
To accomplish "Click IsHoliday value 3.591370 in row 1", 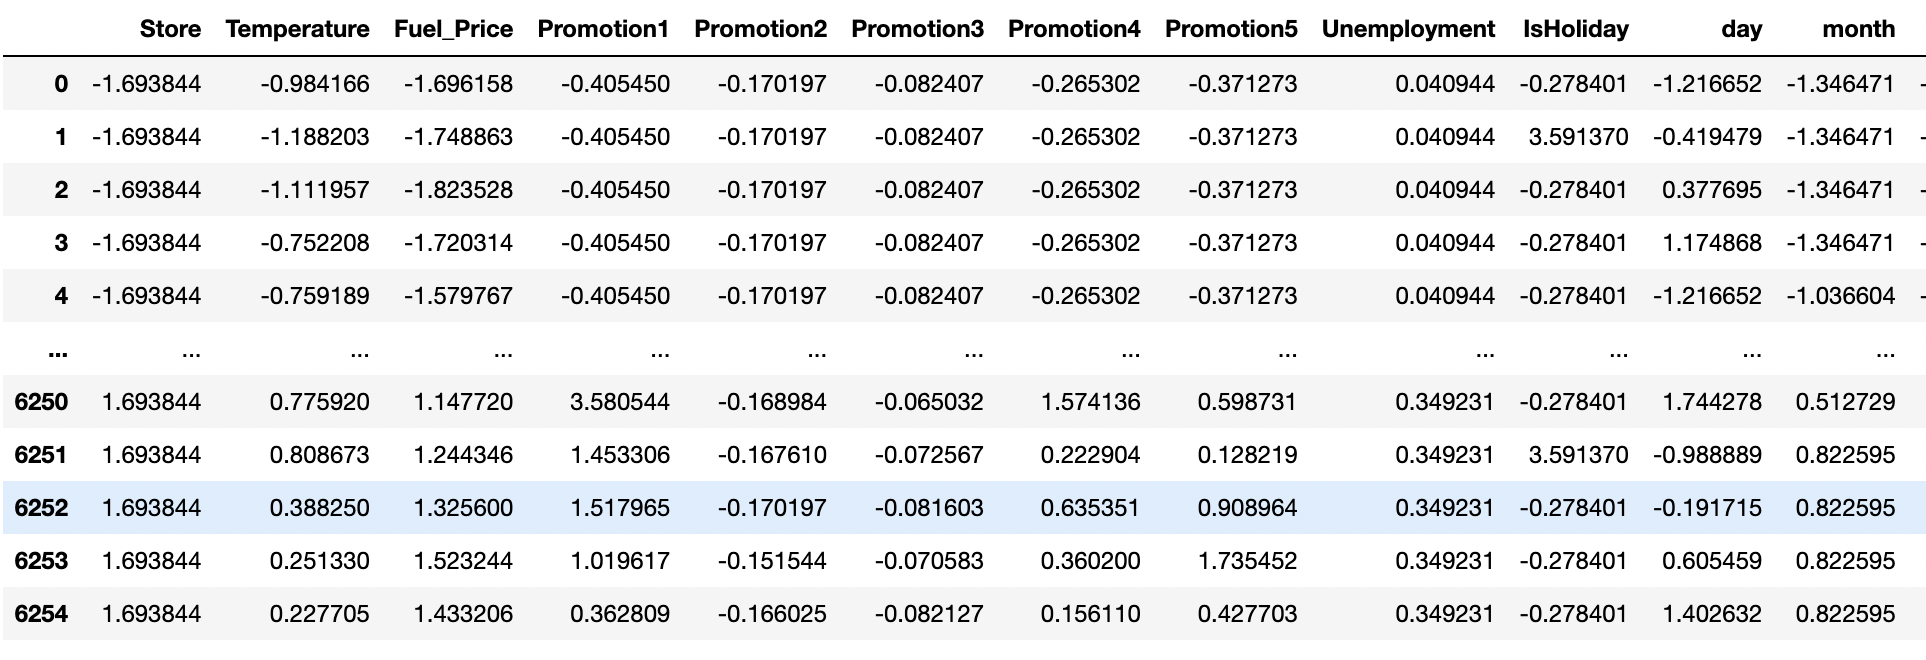I will coord(1578,137).
